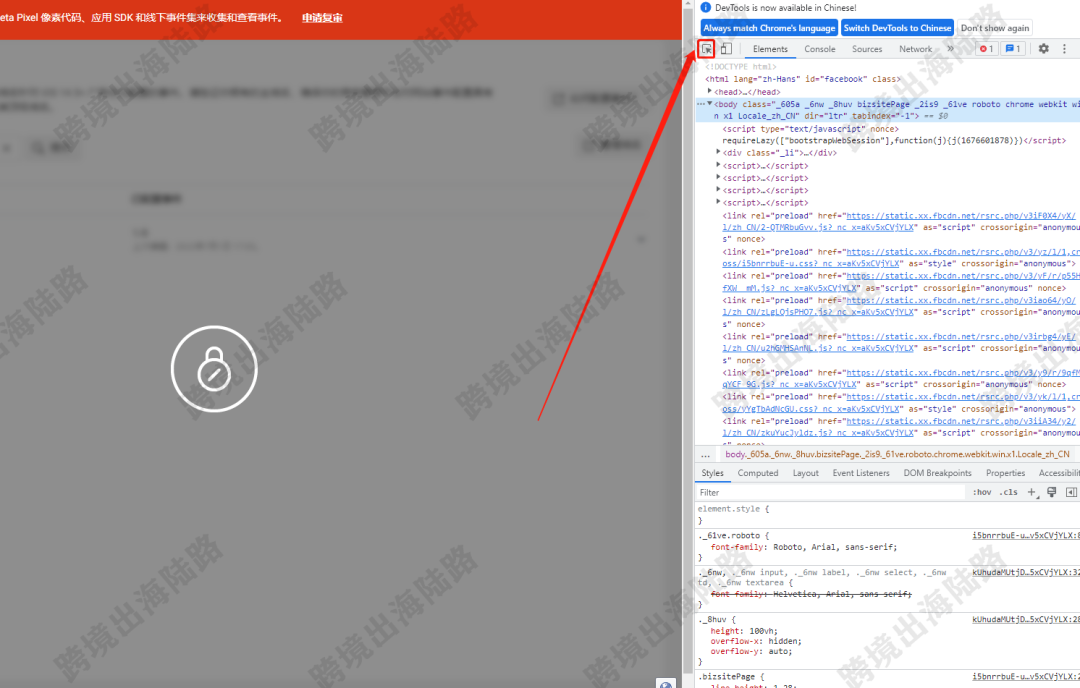The height and width of the screenshot is (688, 1080).
Task: Select the html lang="zh-Hans" node row
Action: (803, 79)
